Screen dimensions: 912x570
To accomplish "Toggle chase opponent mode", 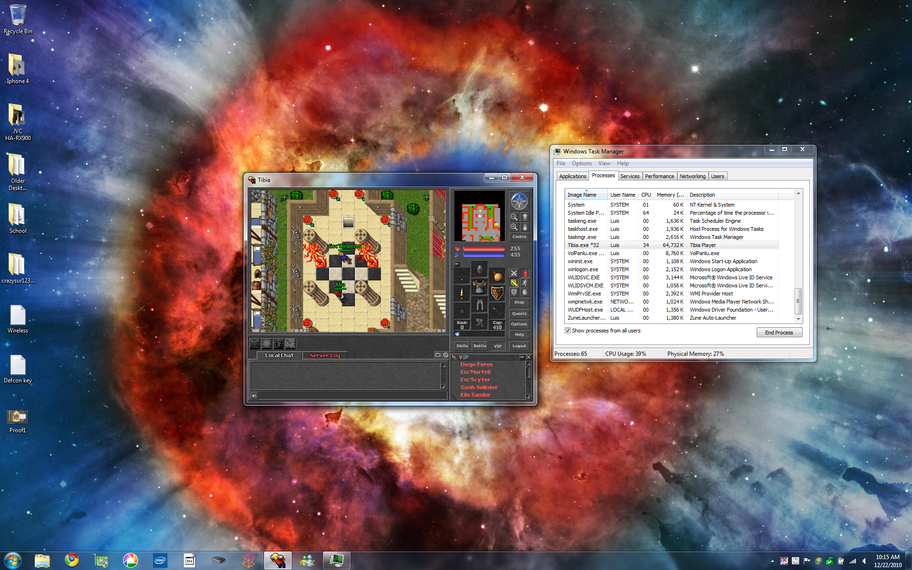I will (x=525, y=283).
